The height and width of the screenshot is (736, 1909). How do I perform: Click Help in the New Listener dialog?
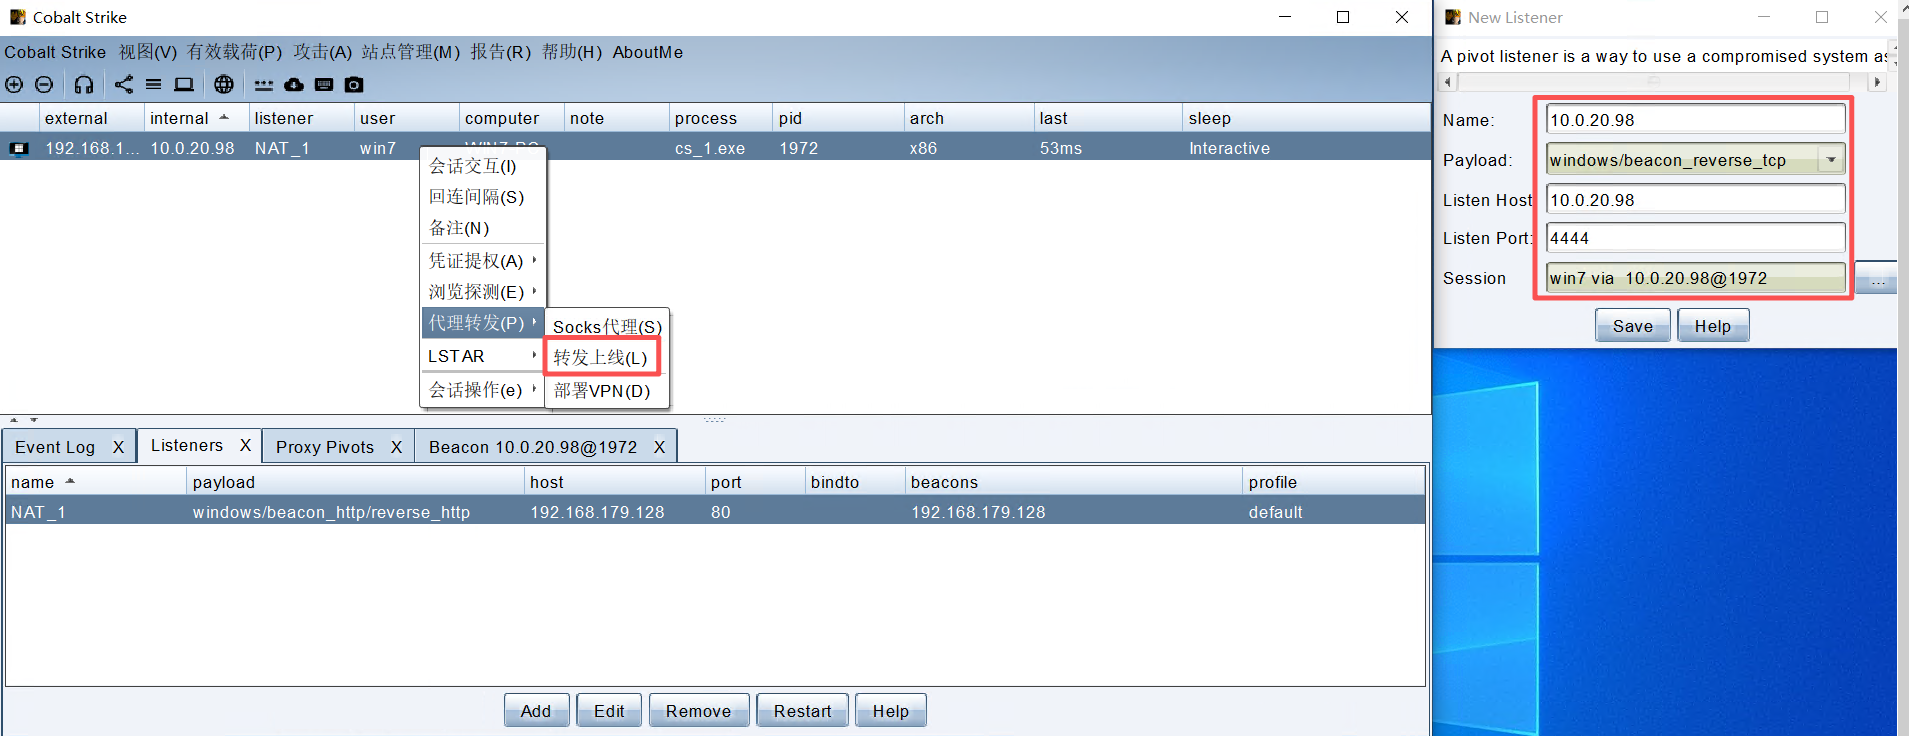coord(1713,326)
